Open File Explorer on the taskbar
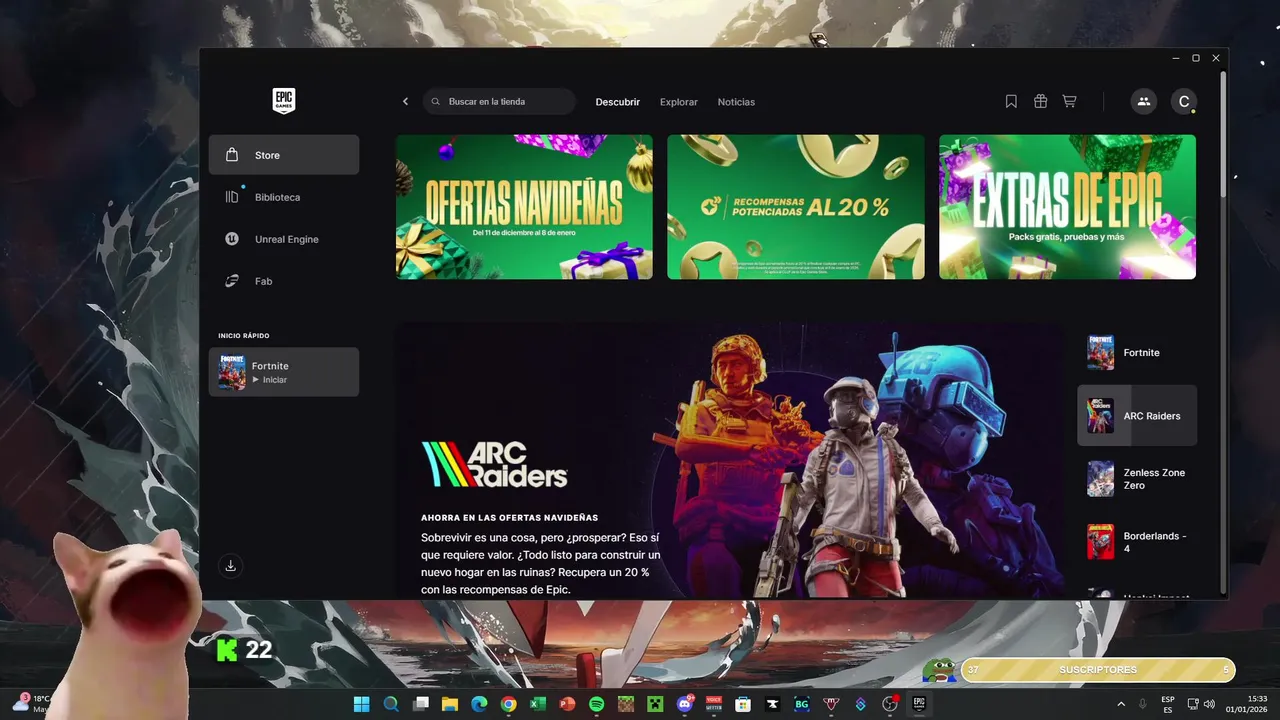 tap(450, 704)
